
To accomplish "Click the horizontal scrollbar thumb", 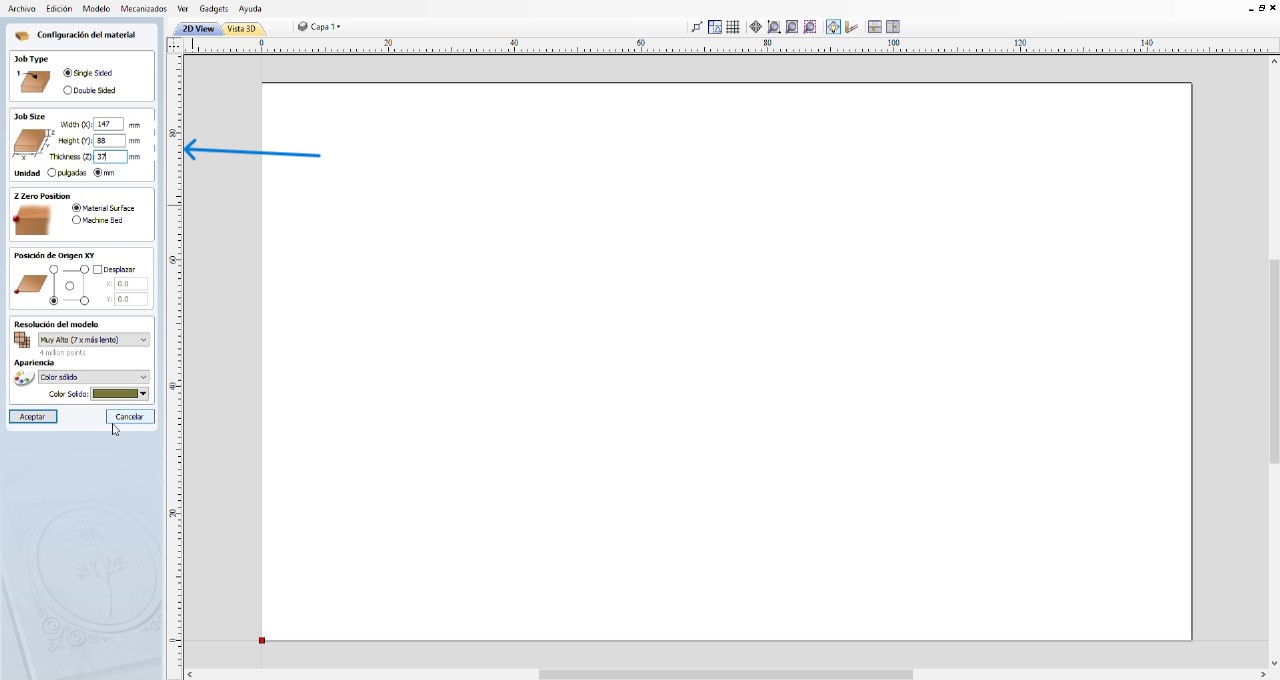I will click(x=726, y=674).
